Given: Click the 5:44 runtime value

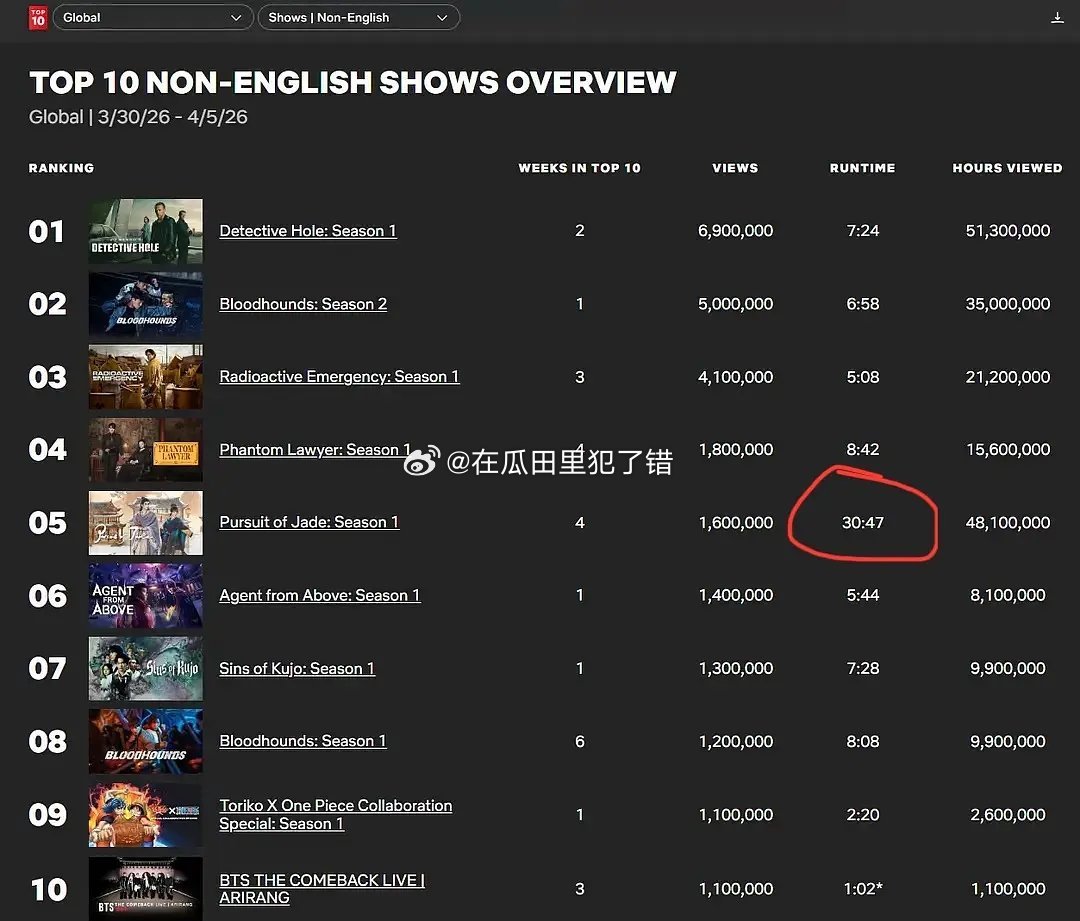Looking at the screenshot, I should pyautogui.click(x=862, y=595).
